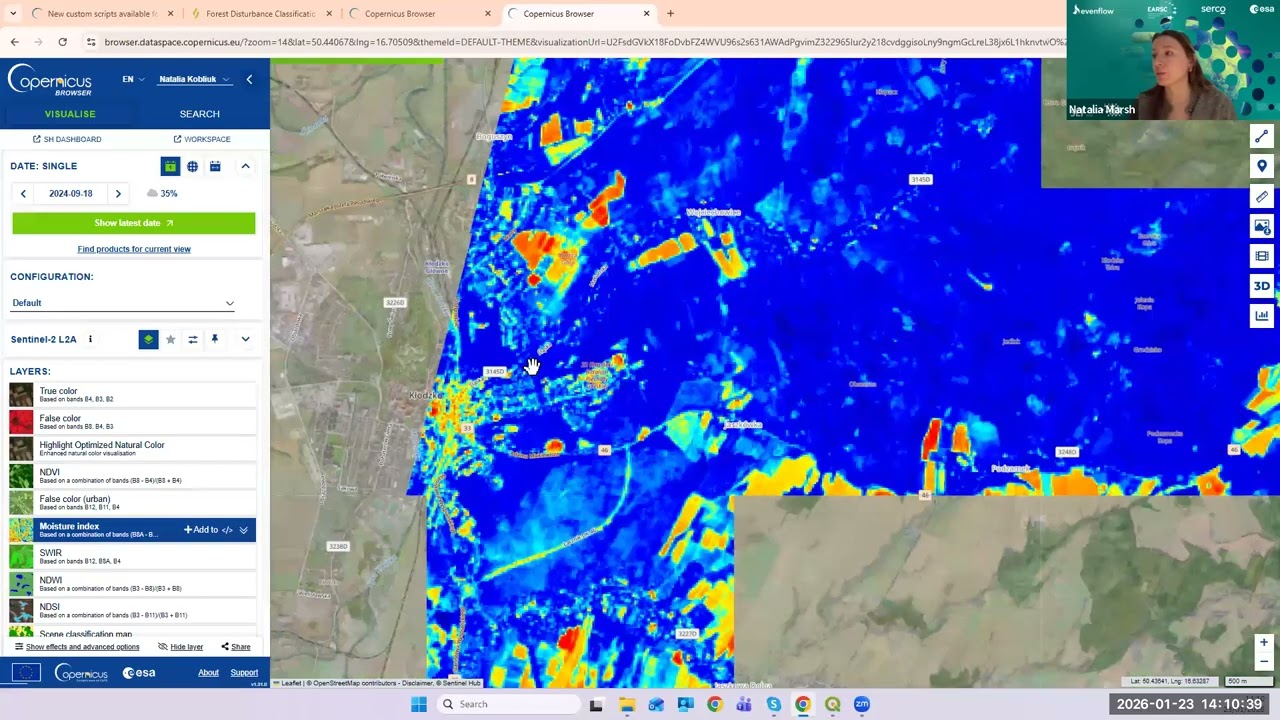Open the Support link in footer
The height and width of the screenshot is (720, 1280).
[x=244, y=673]
